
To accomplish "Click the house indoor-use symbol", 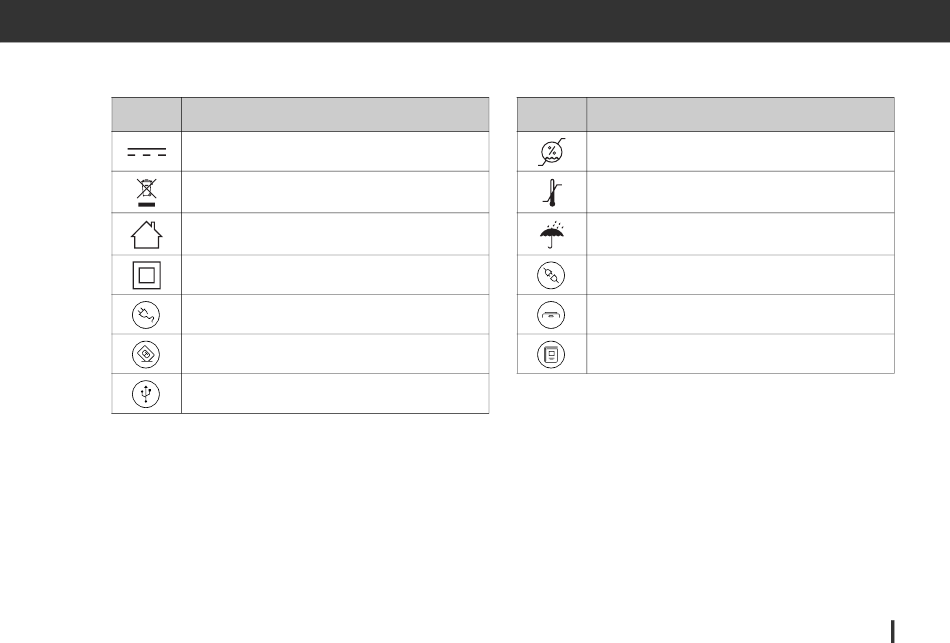I will click(x=146, y=235).
